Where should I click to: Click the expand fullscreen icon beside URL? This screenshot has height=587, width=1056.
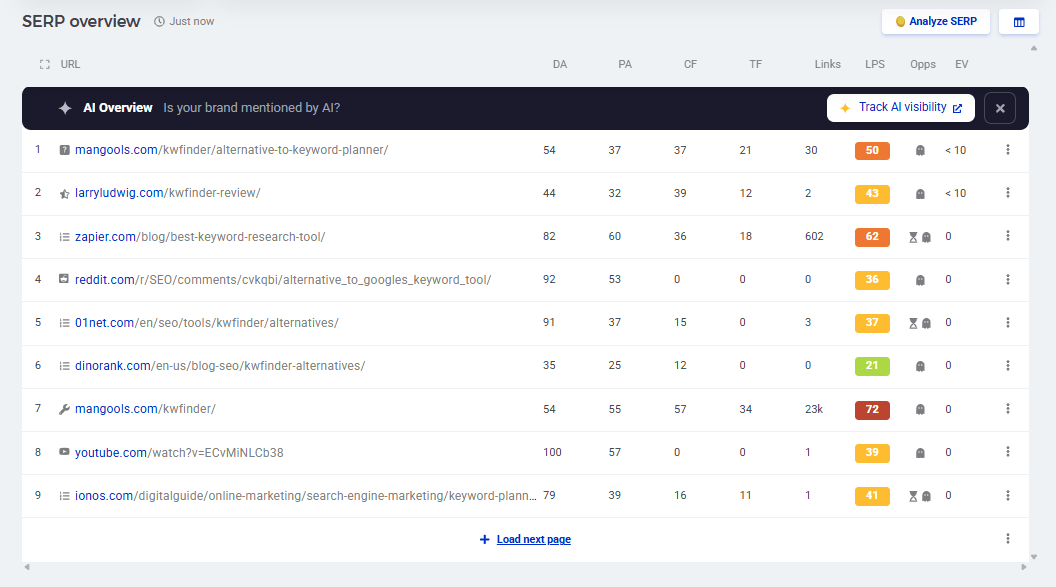(x=44, y=65)
